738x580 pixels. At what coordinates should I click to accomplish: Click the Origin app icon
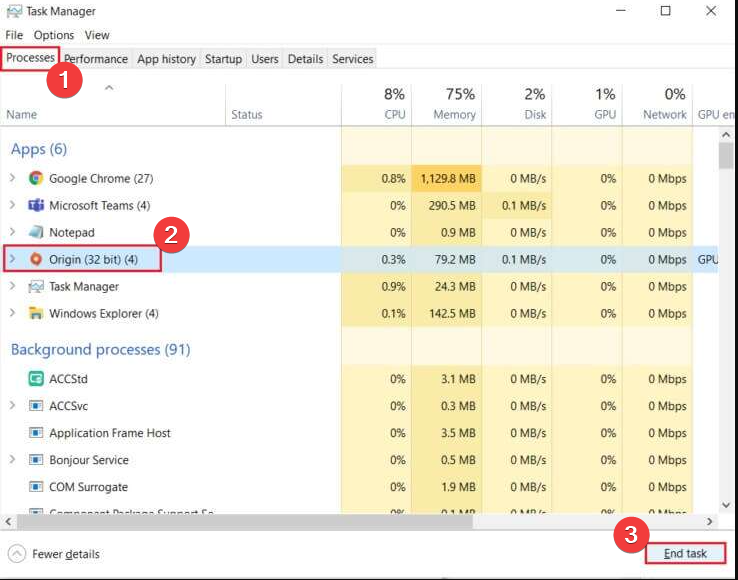36,259
